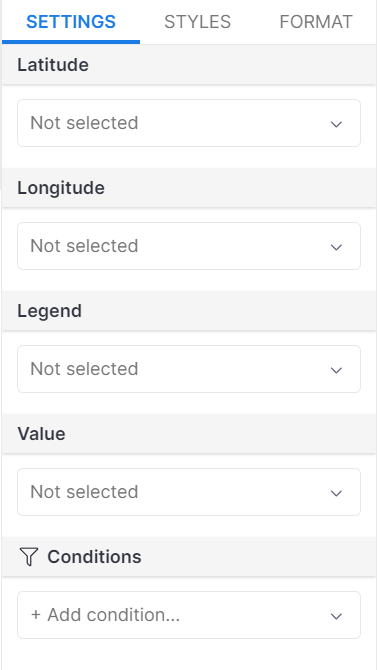
Task: Open the Latitude 'Not selected' dropdown
Action: [189, 123]
